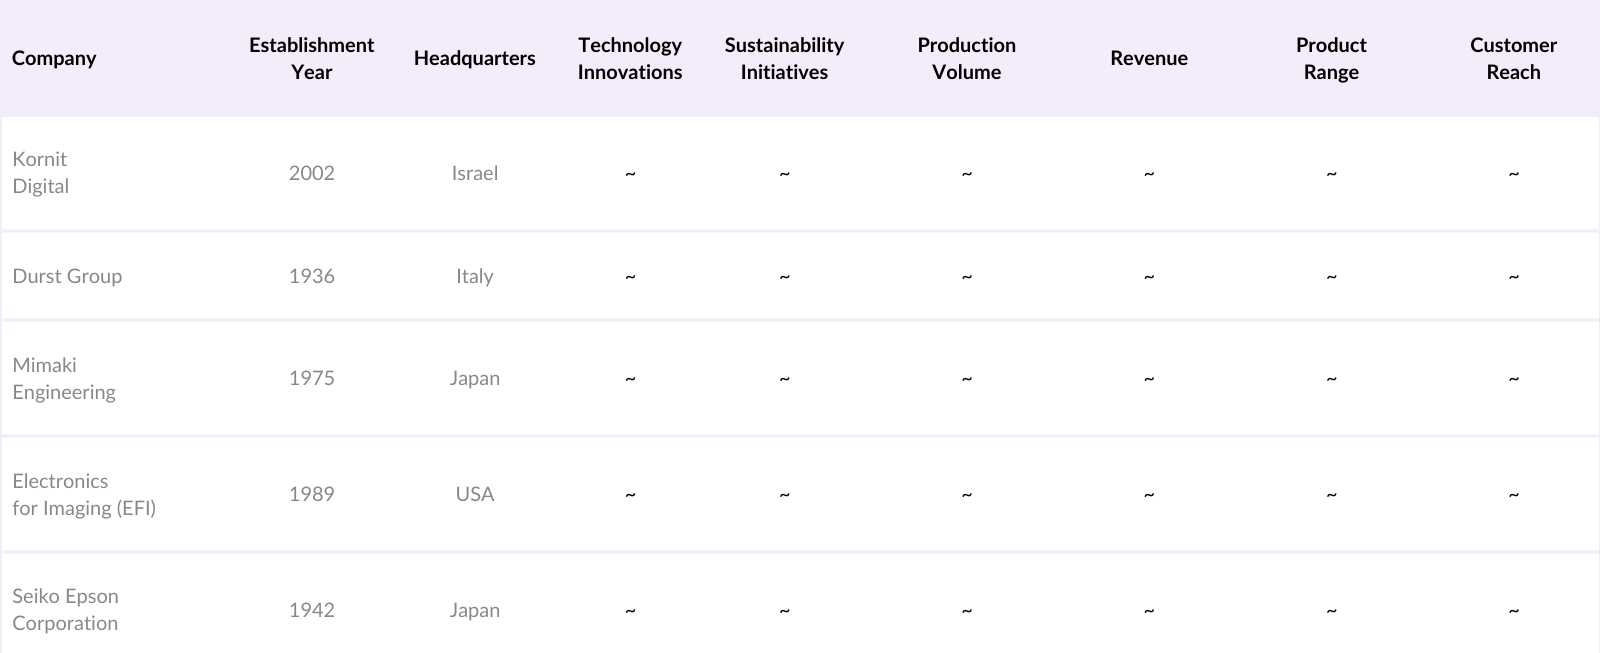Click Durst Group's Italy headquarters cell

pos(474,276)
